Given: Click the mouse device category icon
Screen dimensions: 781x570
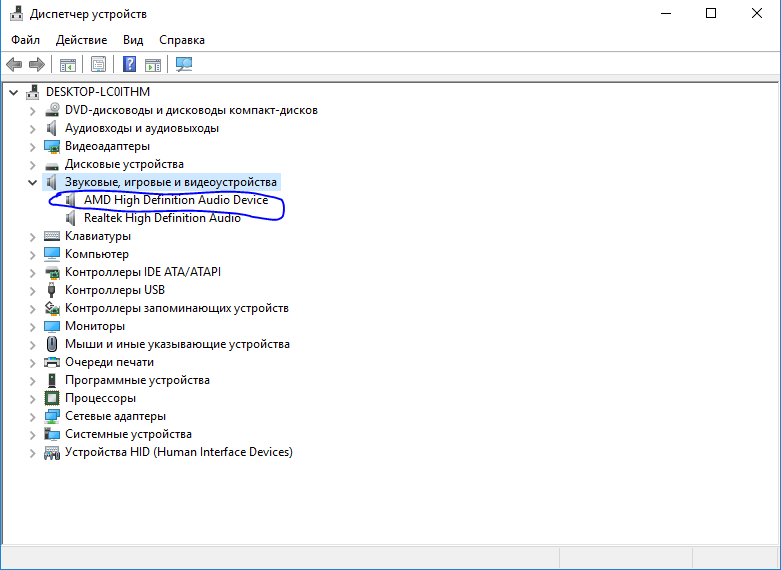Looking at the screenshot, I should click(x=52, y=344).
